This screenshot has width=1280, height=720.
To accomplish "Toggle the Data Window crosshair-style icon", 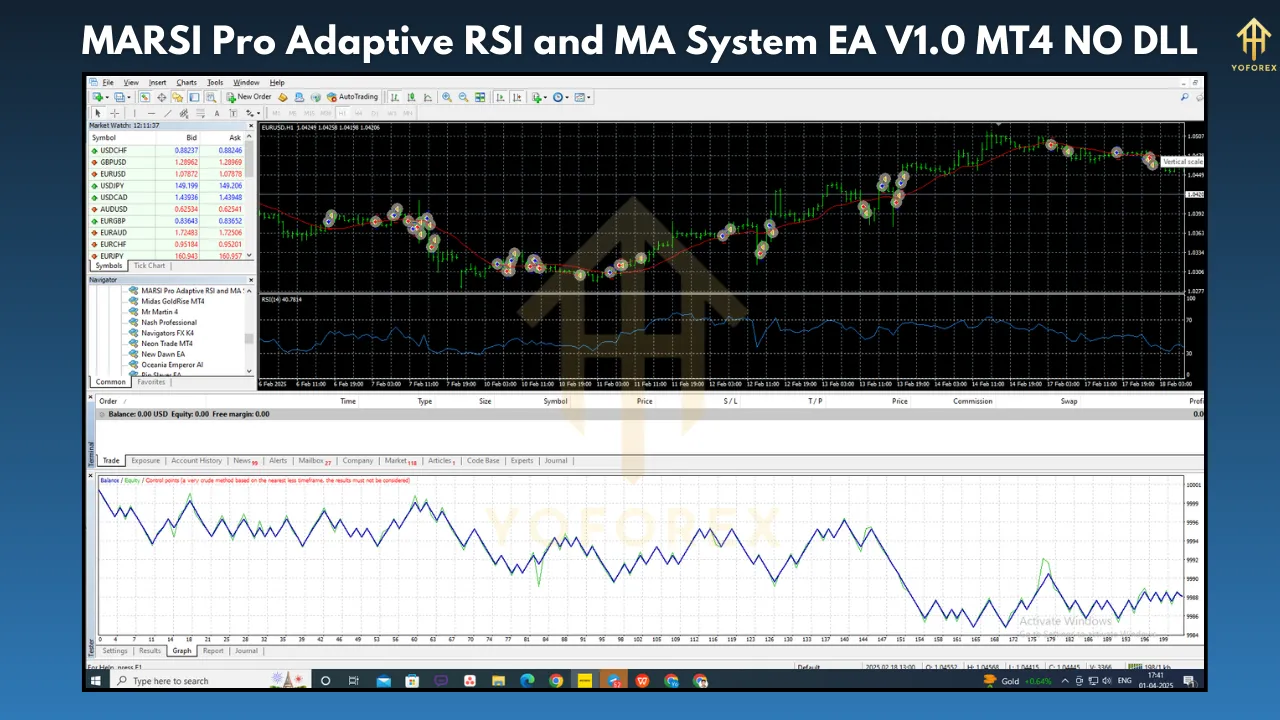I will [161, 97].
